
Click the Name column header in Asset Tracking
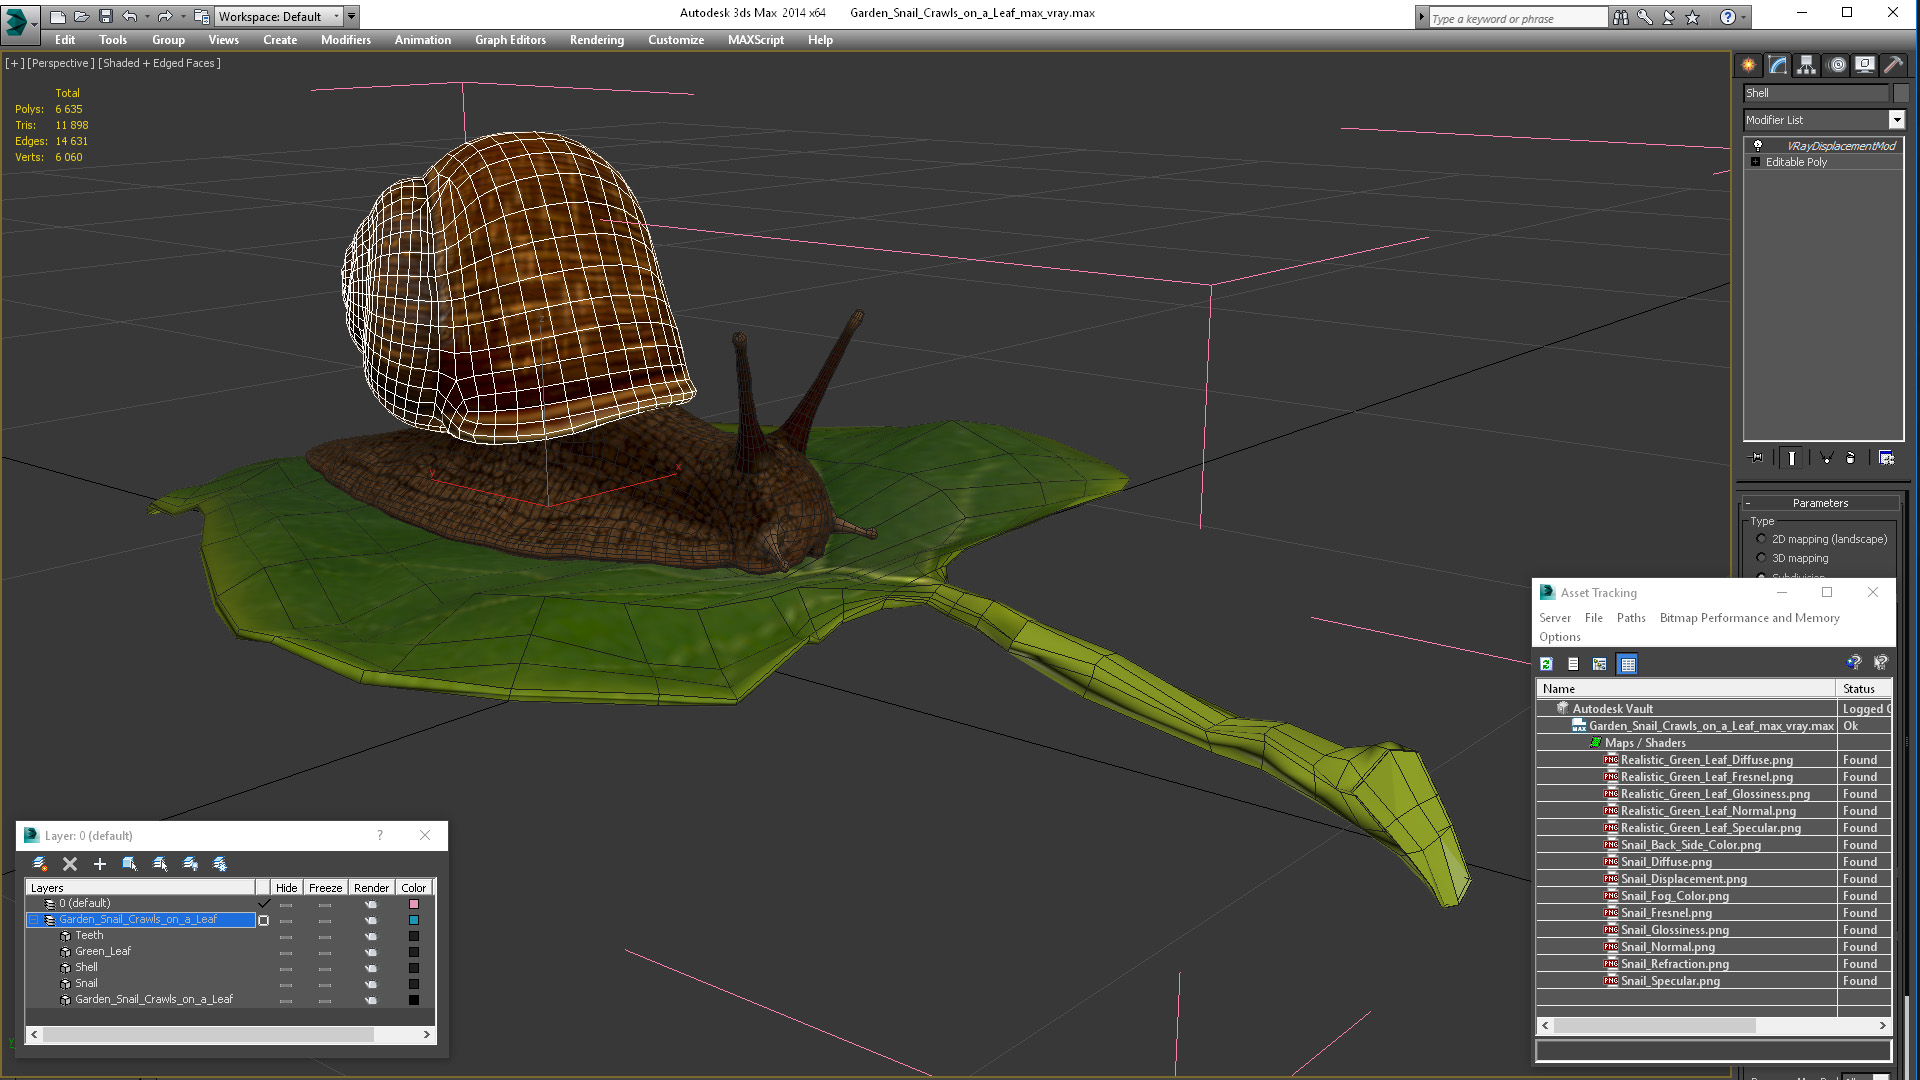tap(1686, 689)
